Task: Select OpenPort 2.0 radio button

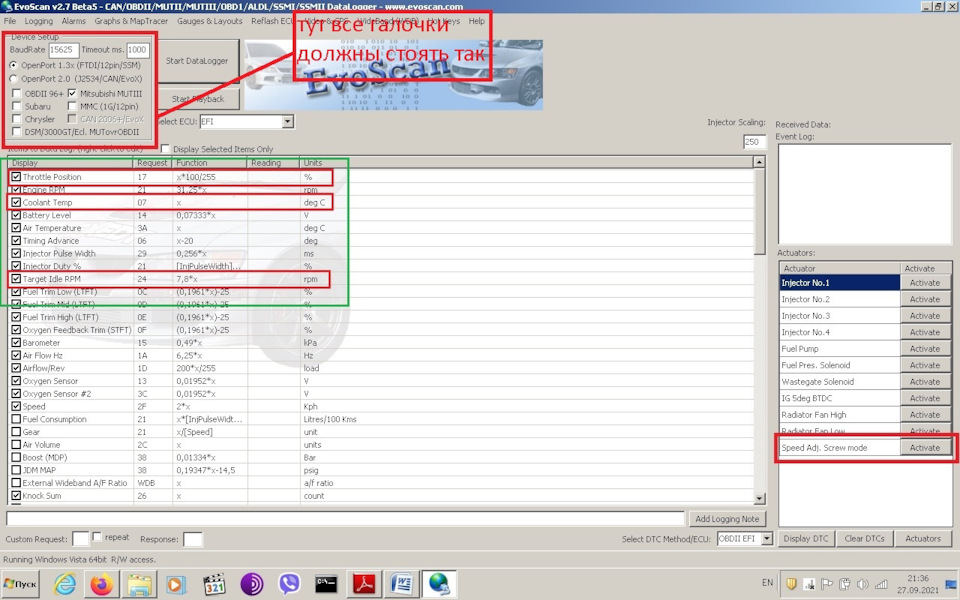Action: pos(13,78)
